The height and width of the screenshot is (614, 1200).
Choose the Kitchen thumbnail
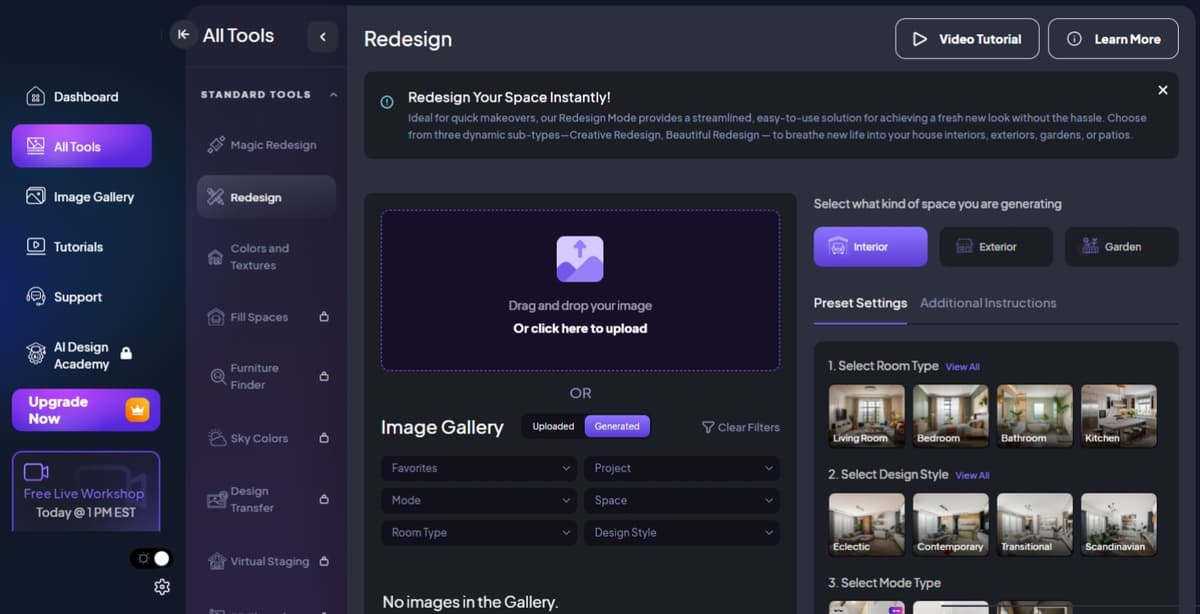(x=1119, y=415)
